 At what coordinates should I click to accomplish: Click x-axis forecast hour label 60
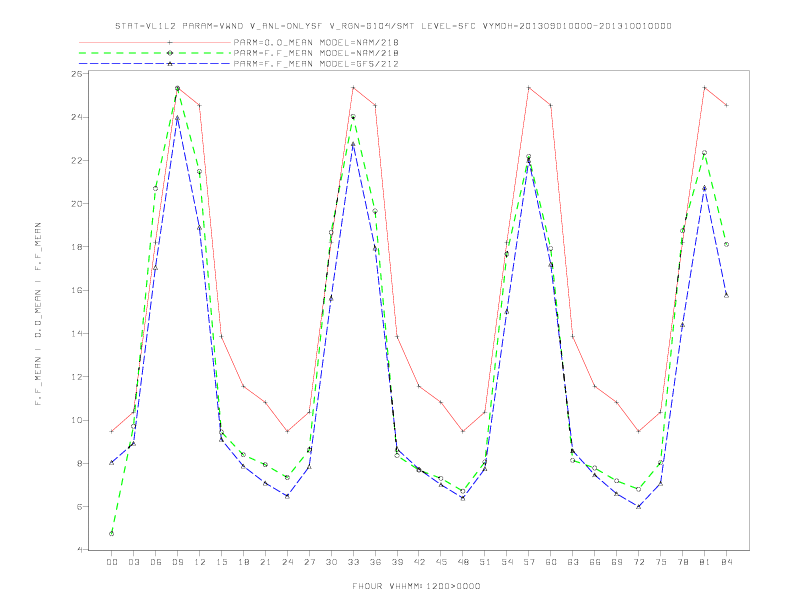(x=551, y=562)
